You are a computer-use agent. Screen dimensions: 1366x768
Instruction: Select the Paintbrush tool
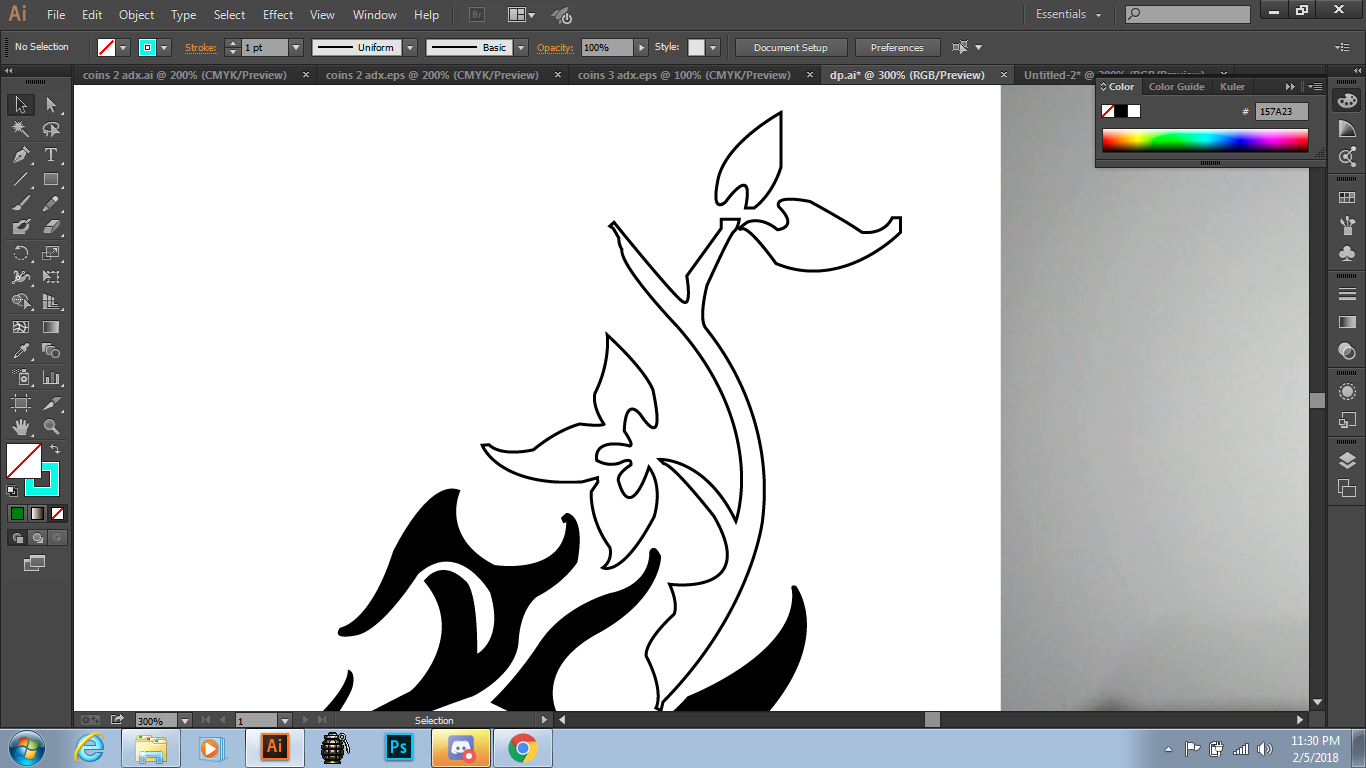tap(20, 204)
